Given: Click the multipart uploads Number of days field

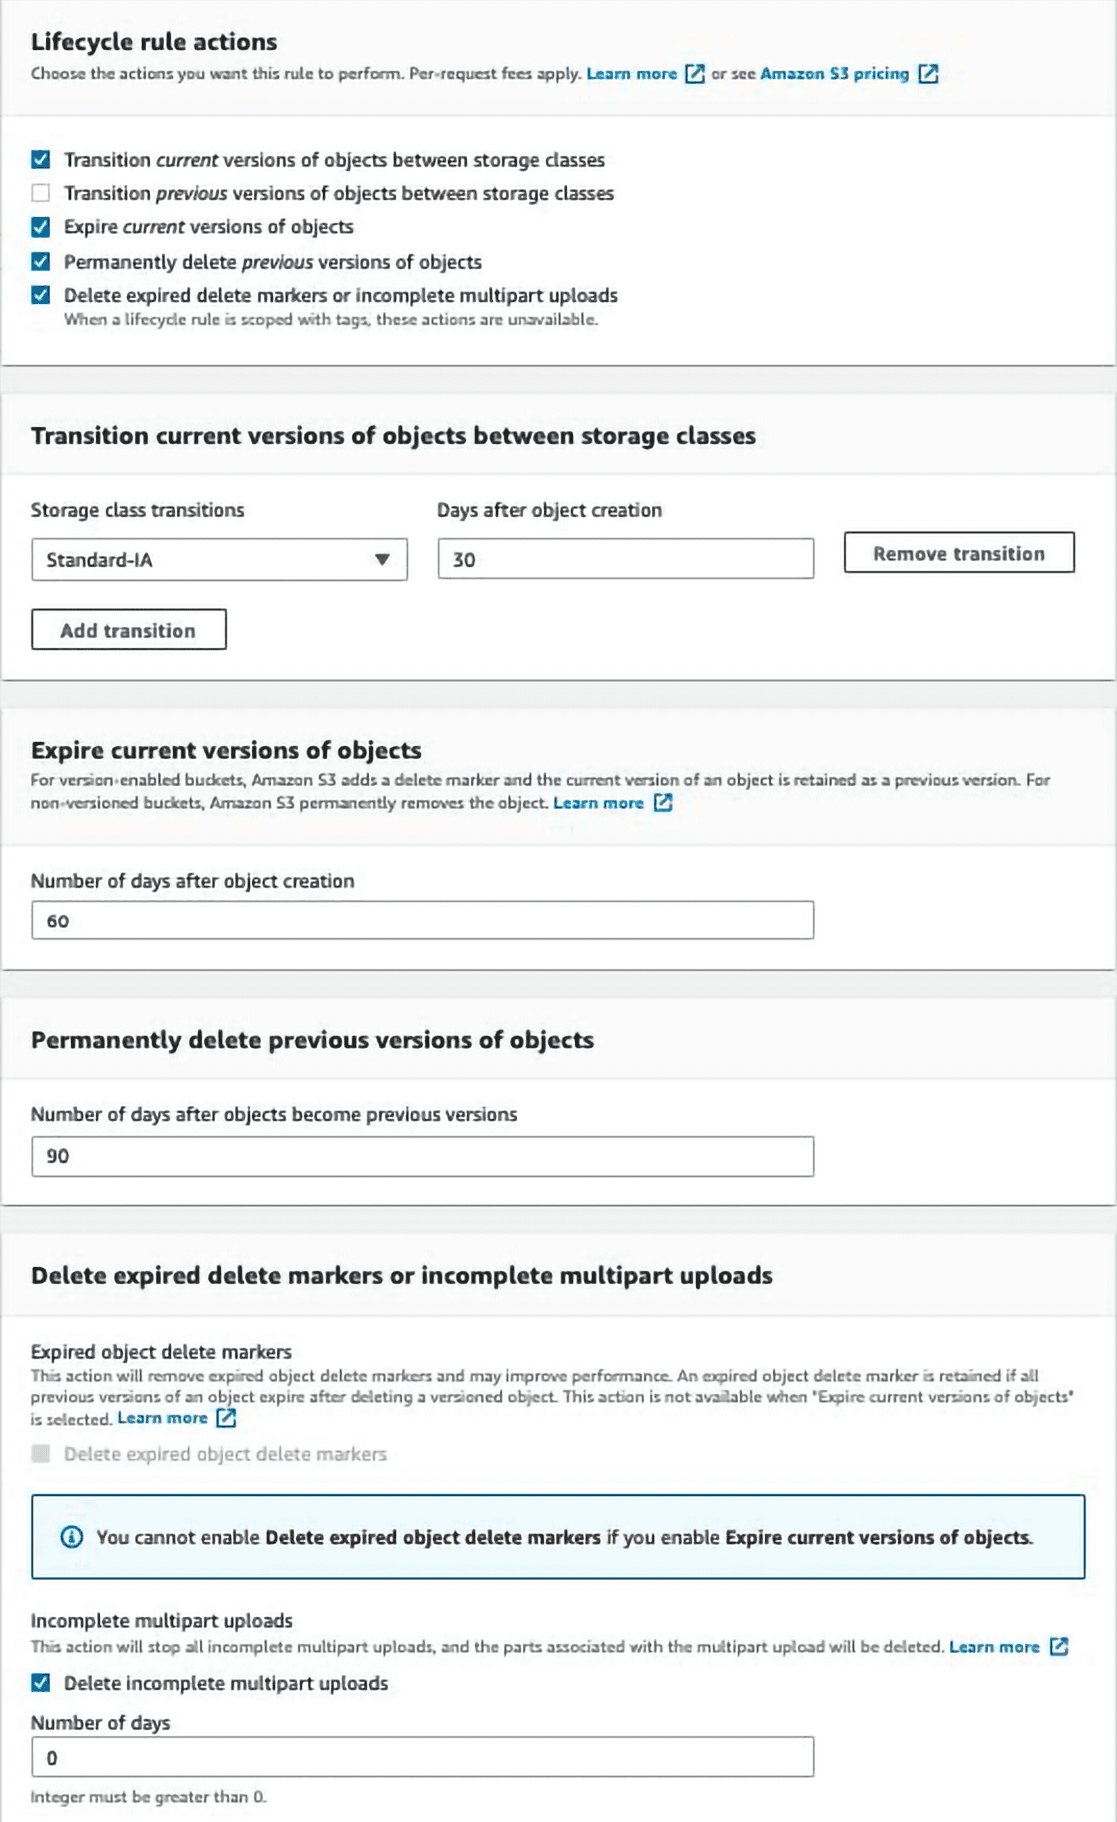Looking at the screenshot, I should tap(422, 1757).
